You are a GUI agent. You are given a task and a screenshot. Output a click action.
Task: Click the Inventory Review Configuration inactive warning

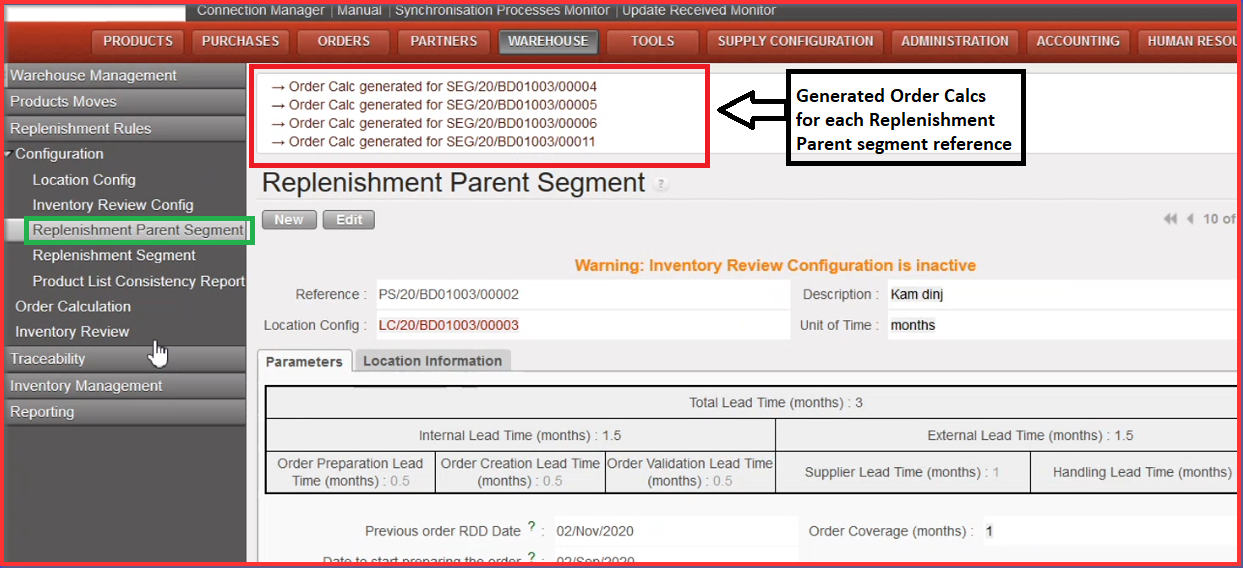click(775, 265)
